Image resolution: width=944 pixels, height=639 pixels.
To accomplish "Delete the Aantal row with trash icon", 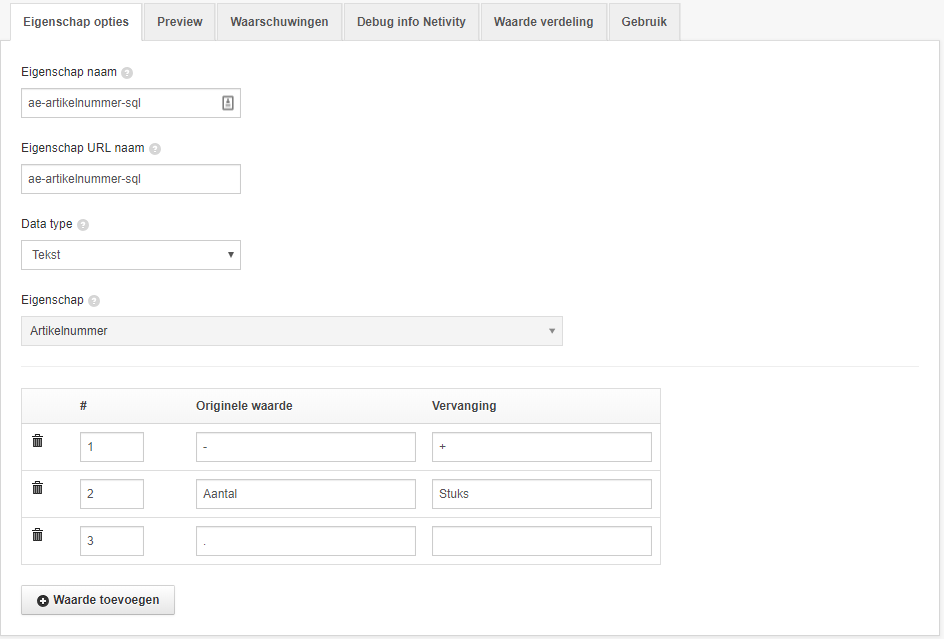I will coord(37,488).
